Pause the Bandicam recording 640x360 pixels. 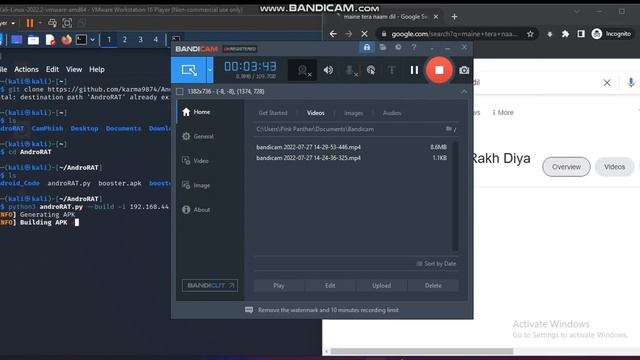(414, 70)
